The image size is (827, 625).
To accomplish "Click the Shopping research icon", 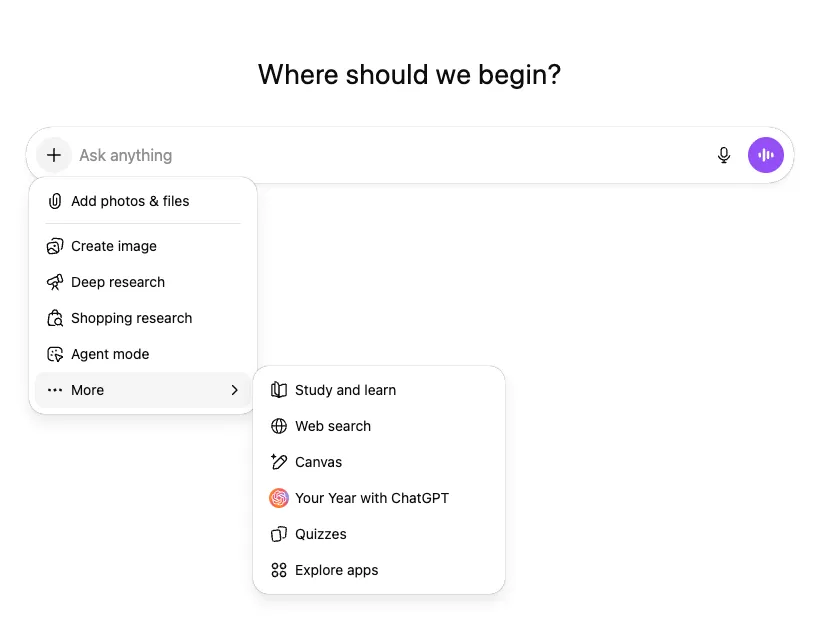I will point(53,318).
